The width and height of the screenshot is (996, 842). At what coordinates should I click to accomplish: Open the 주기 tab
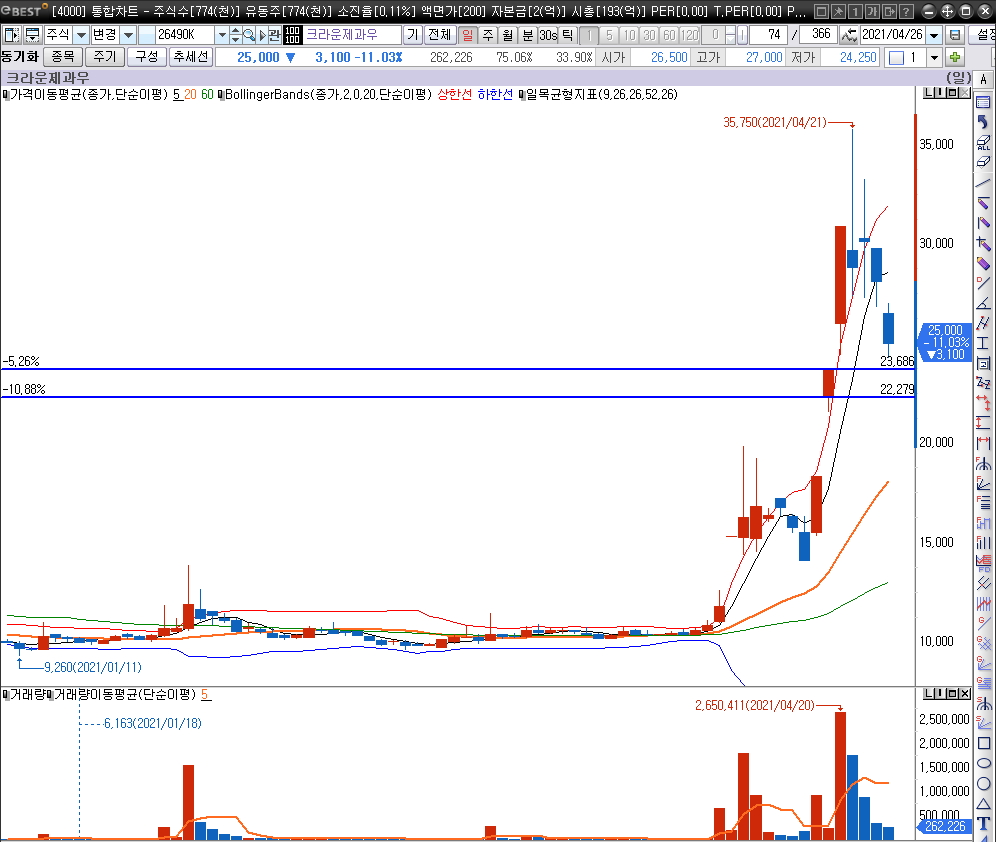pyautogui.click(x=105, y=57)
